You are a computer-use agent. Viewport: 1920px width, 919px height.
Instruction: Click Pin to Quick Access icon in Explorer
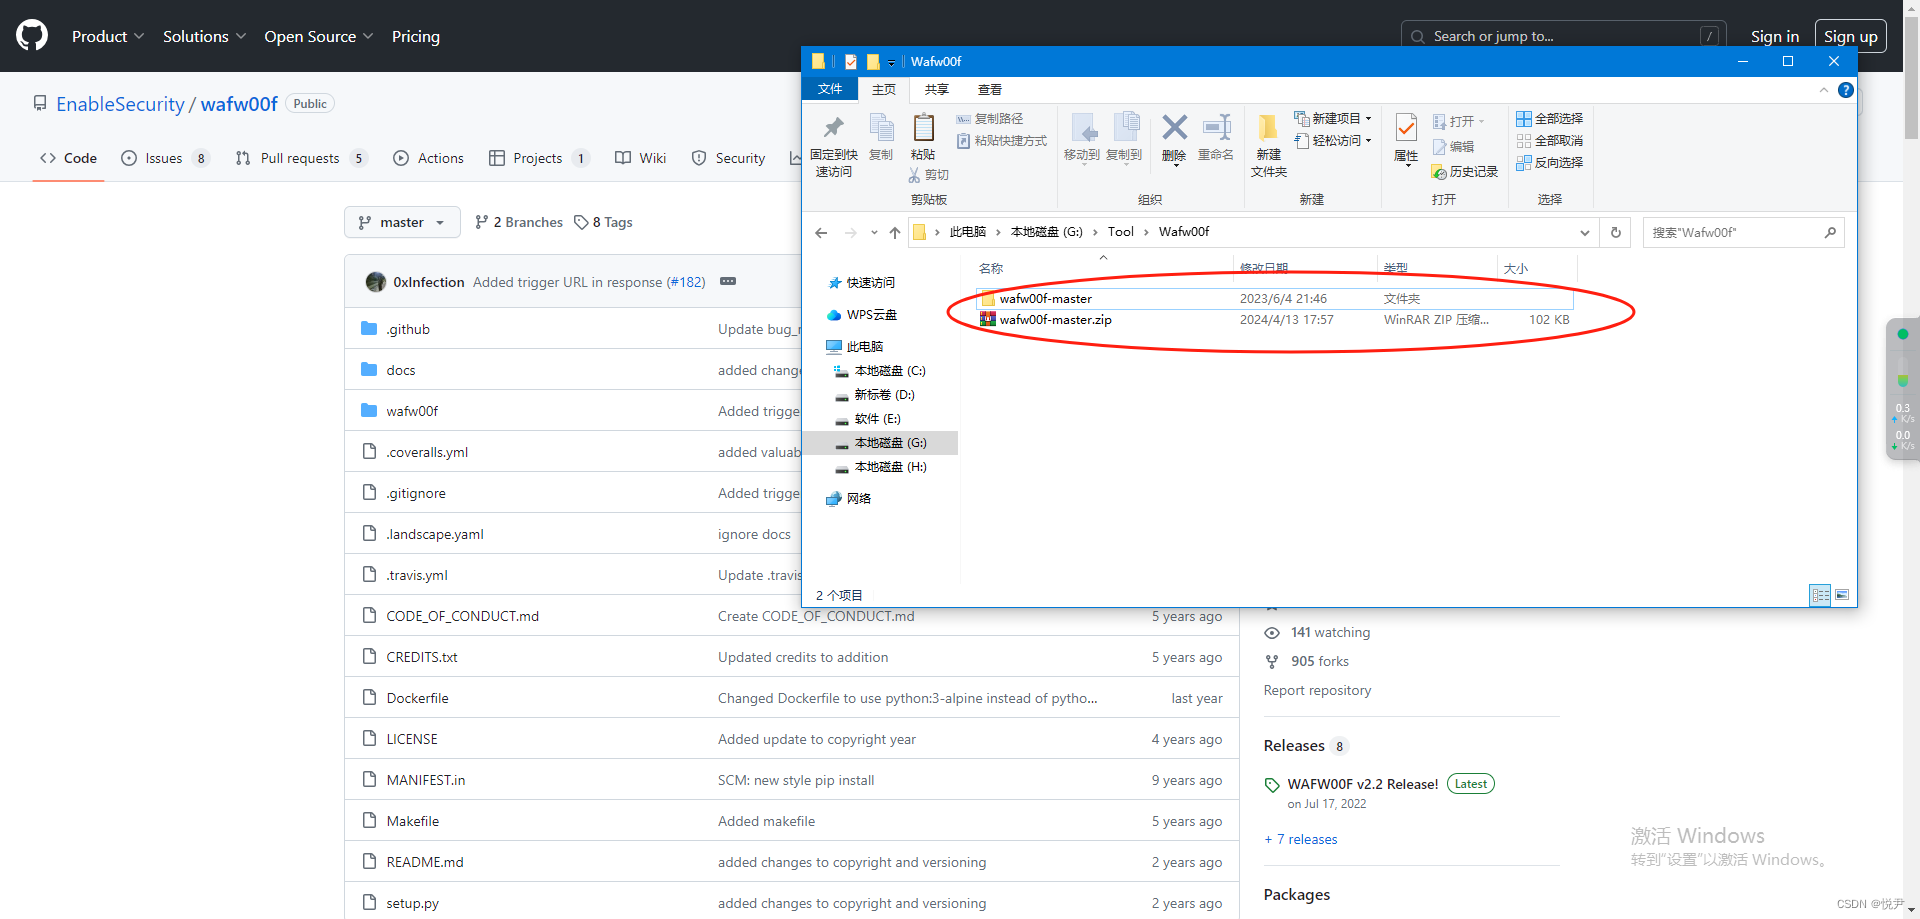833,127
